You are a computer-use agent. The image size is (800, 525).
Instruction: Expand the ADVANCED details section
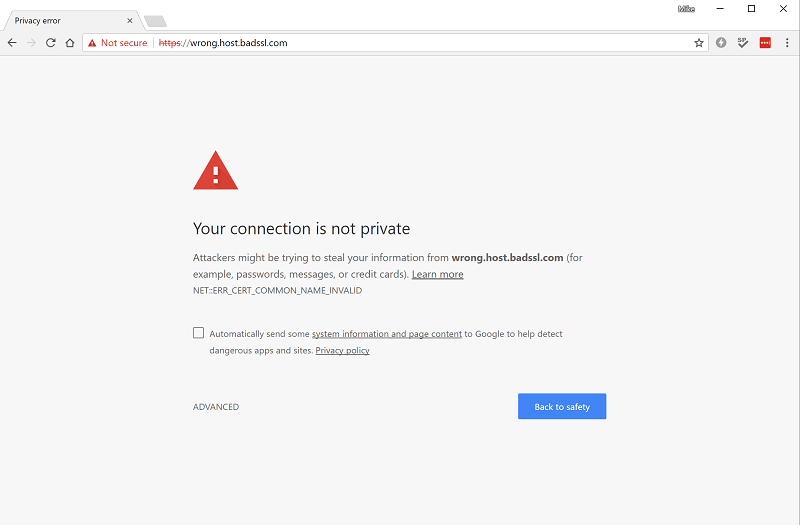point(216,407)
